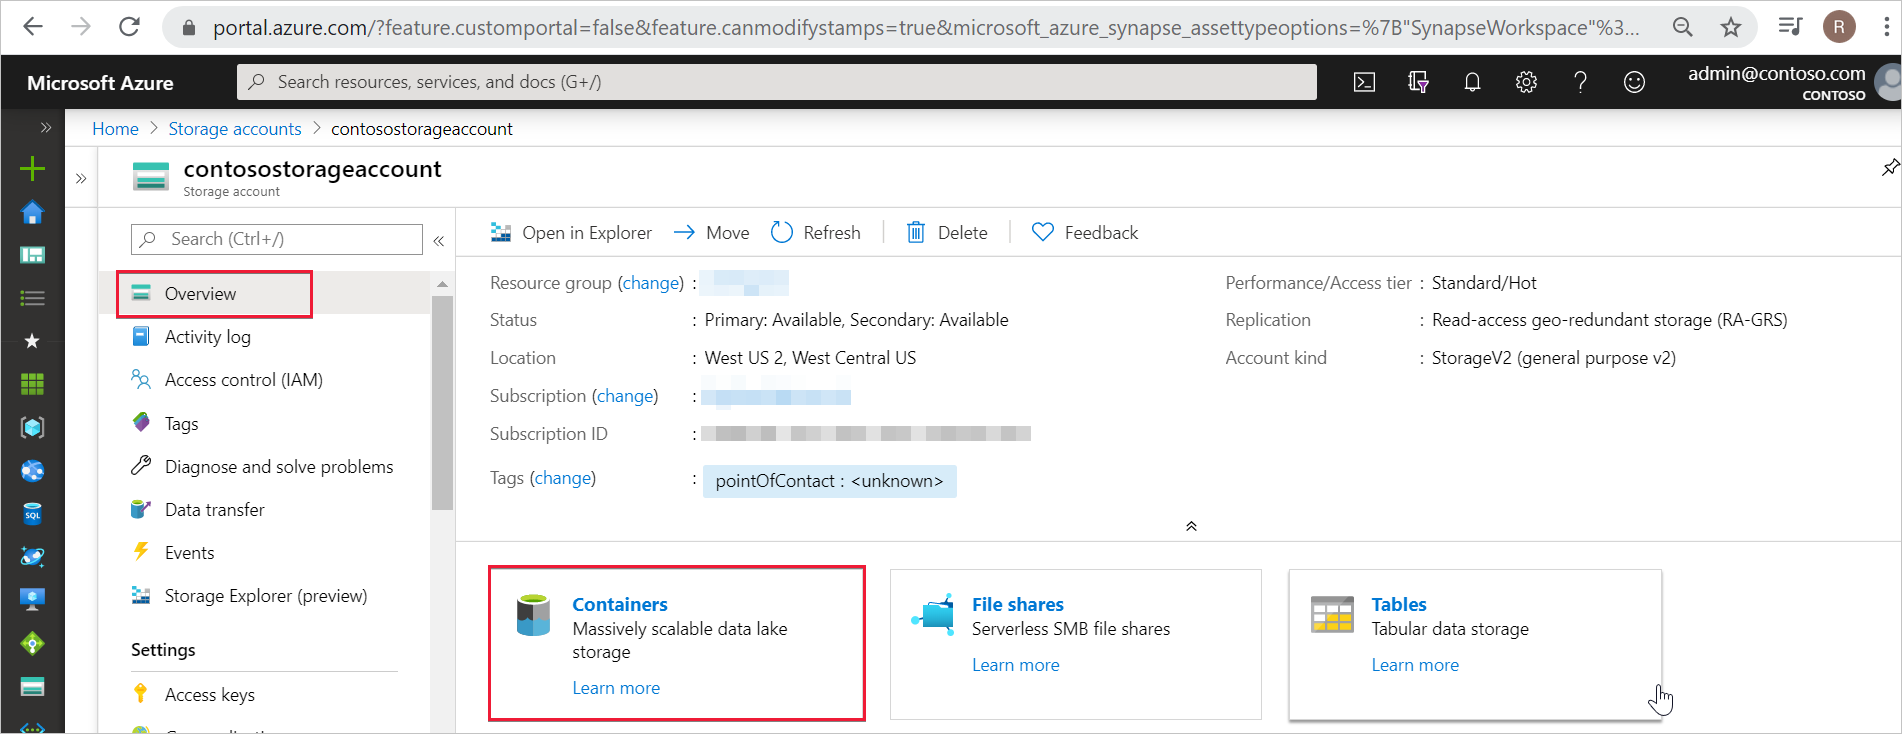Image resolution: width=1902 pixels, height=734 pixels.
Task: Open portal Settings gear icon
Action: pyautogui.click(x=1526, y=82)
